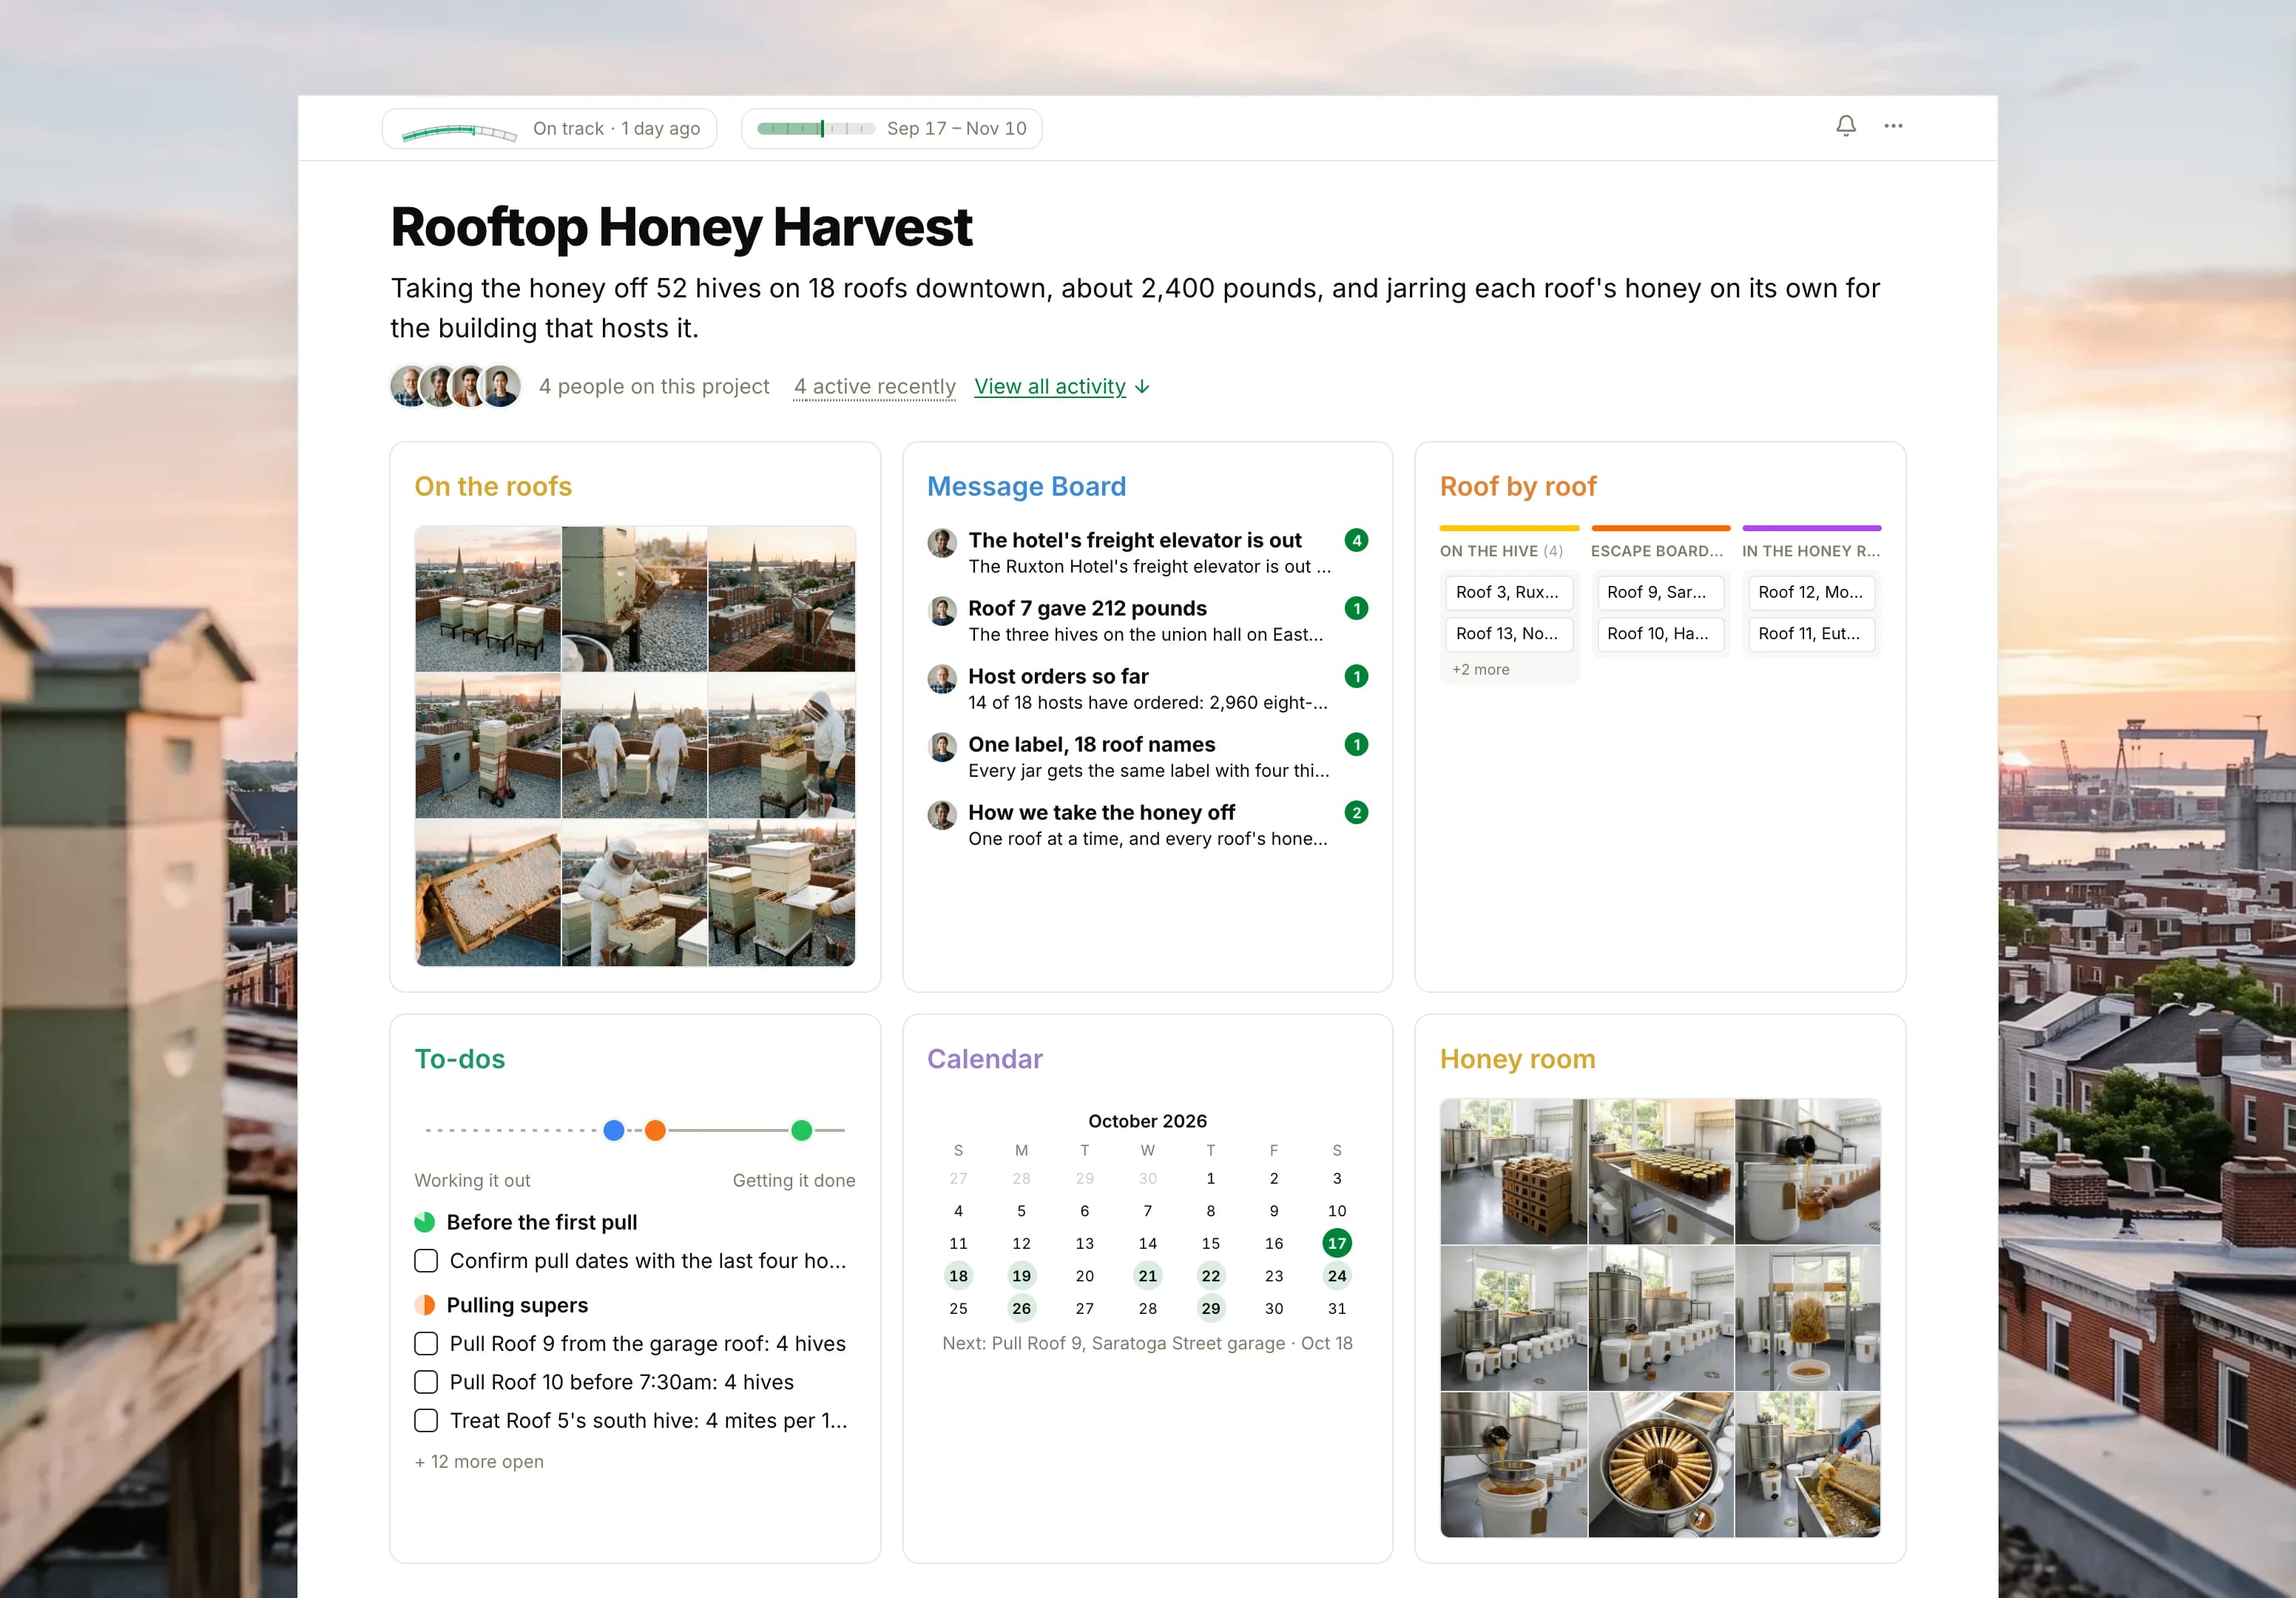Screen dimensions: 2296x1598
Task: Open the Roof 7 gave 212 pounds message
Action: point(1147,621)
